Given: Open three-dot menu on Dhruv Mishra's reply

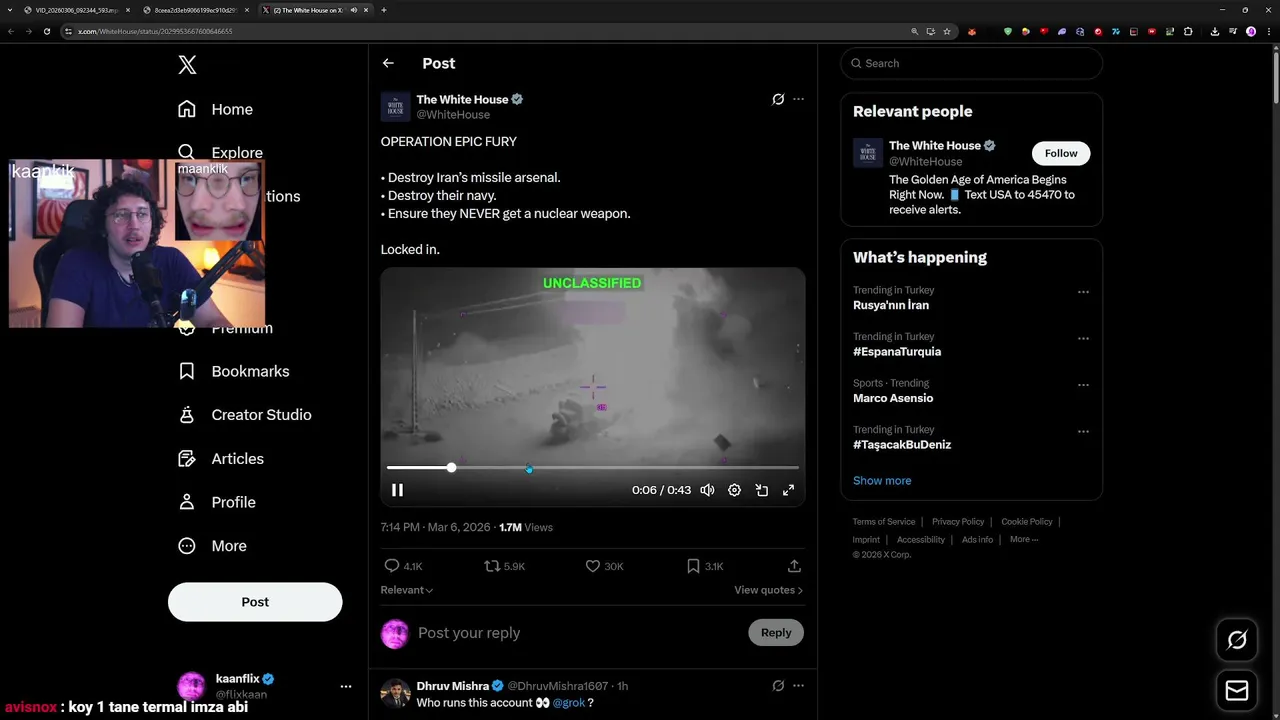Looking at the screenshot, I should (798, 686).
